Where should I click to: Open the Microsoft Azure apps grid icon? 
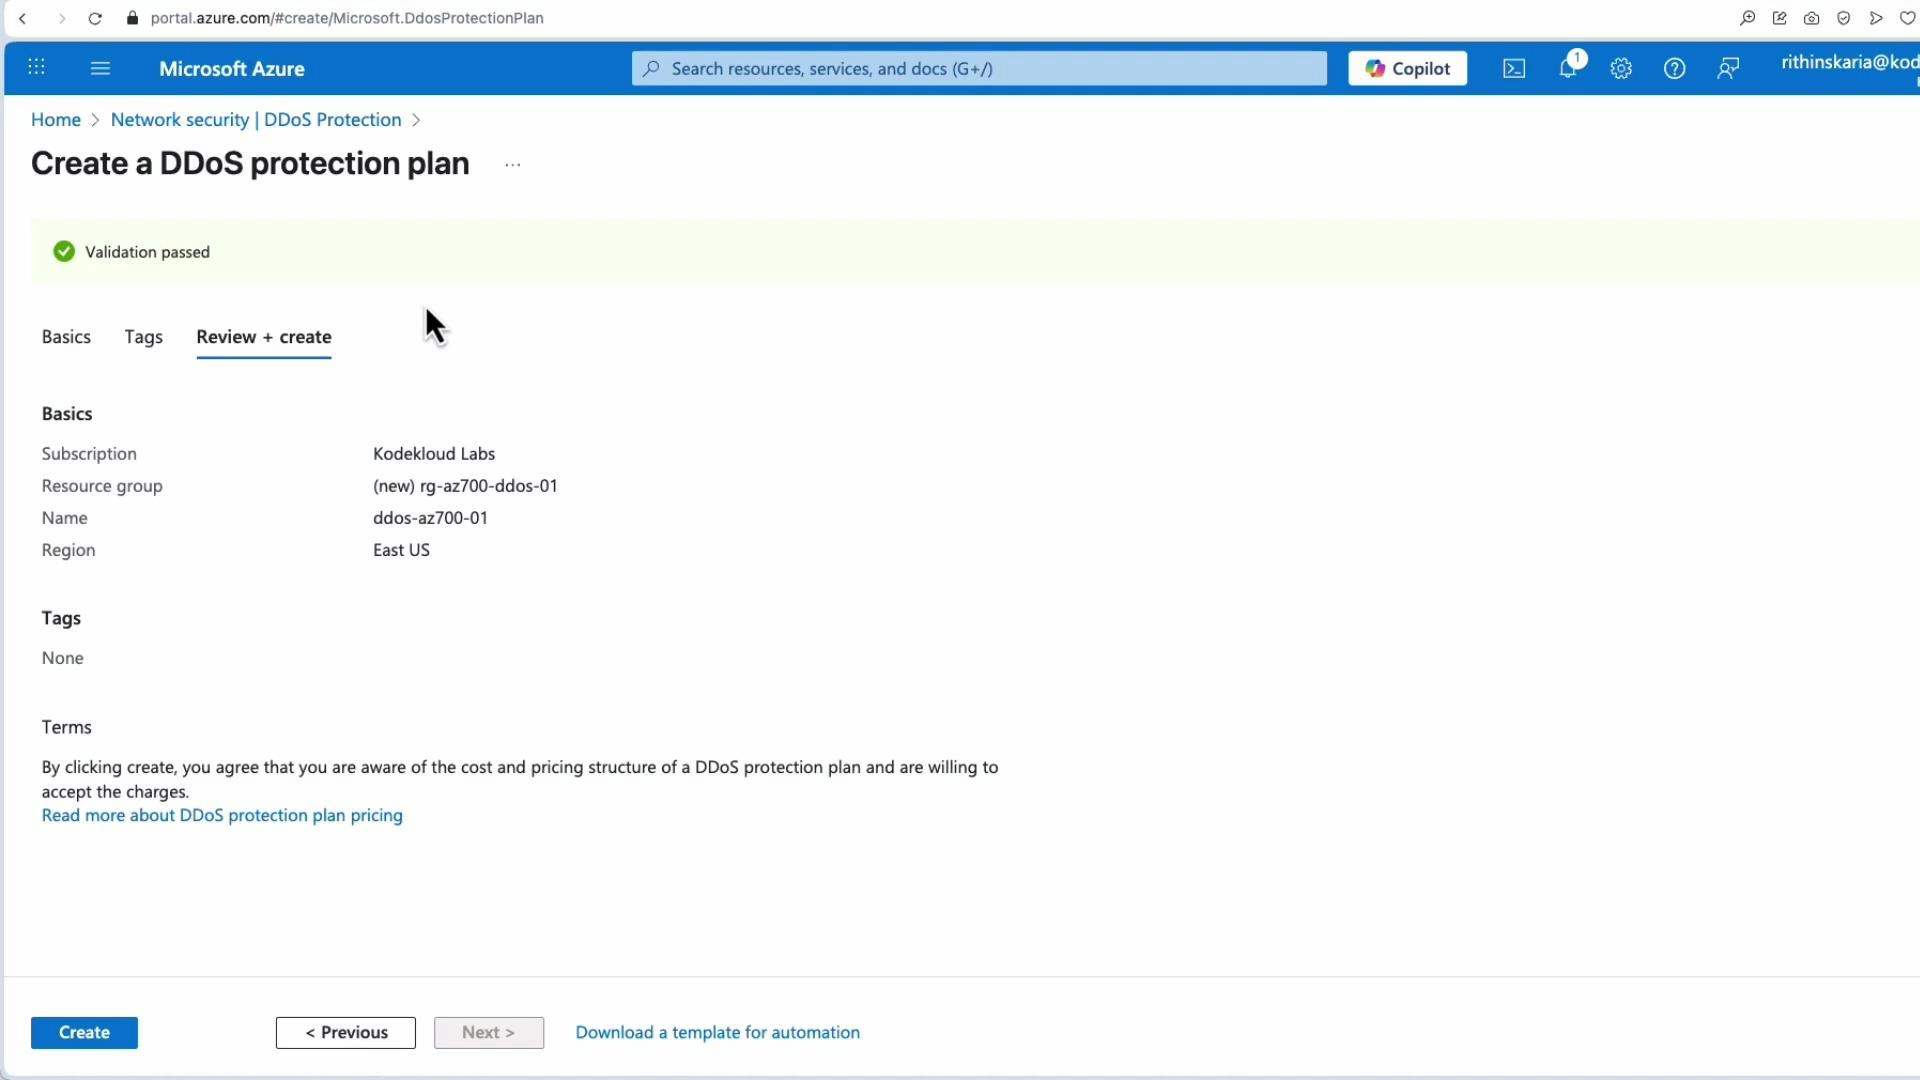tap(37, 67)
